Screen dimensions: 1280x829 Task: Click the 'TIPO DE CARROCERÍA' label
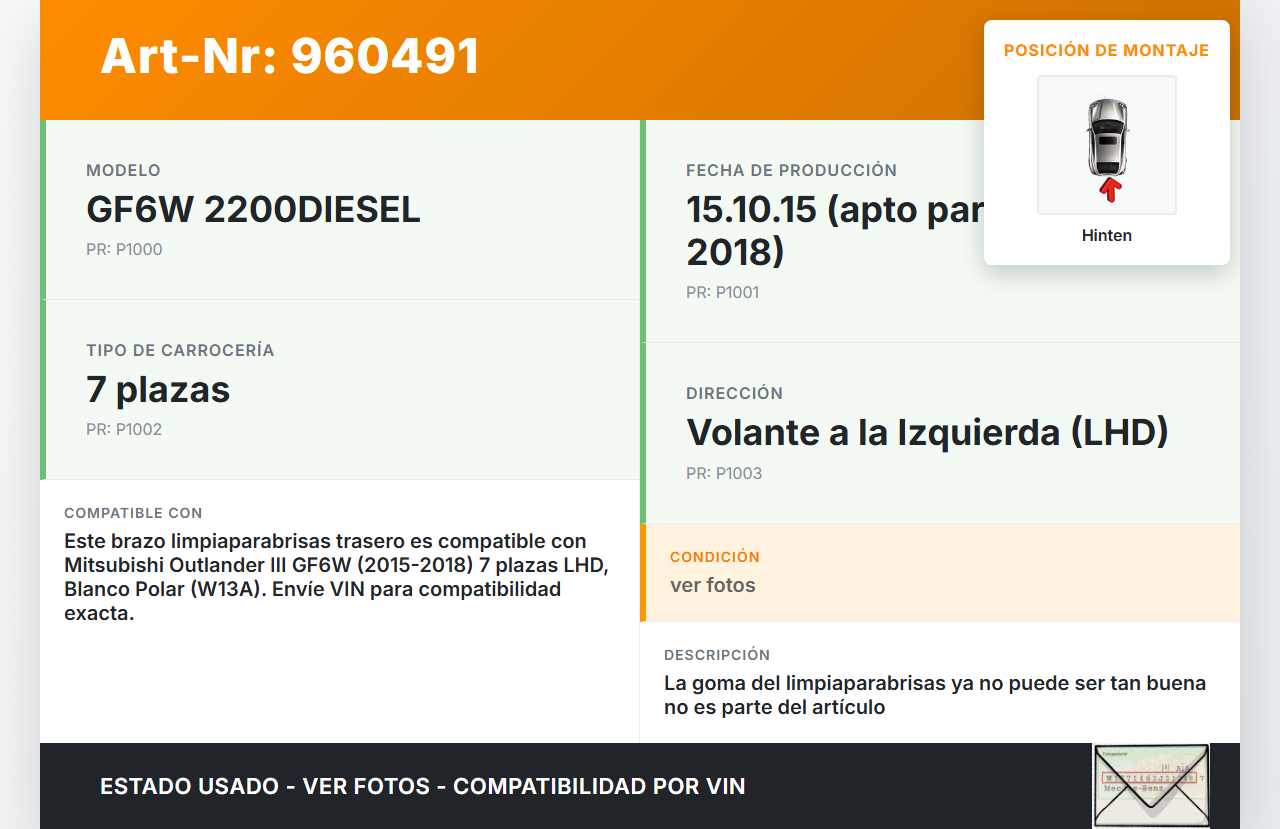point(180,350)
